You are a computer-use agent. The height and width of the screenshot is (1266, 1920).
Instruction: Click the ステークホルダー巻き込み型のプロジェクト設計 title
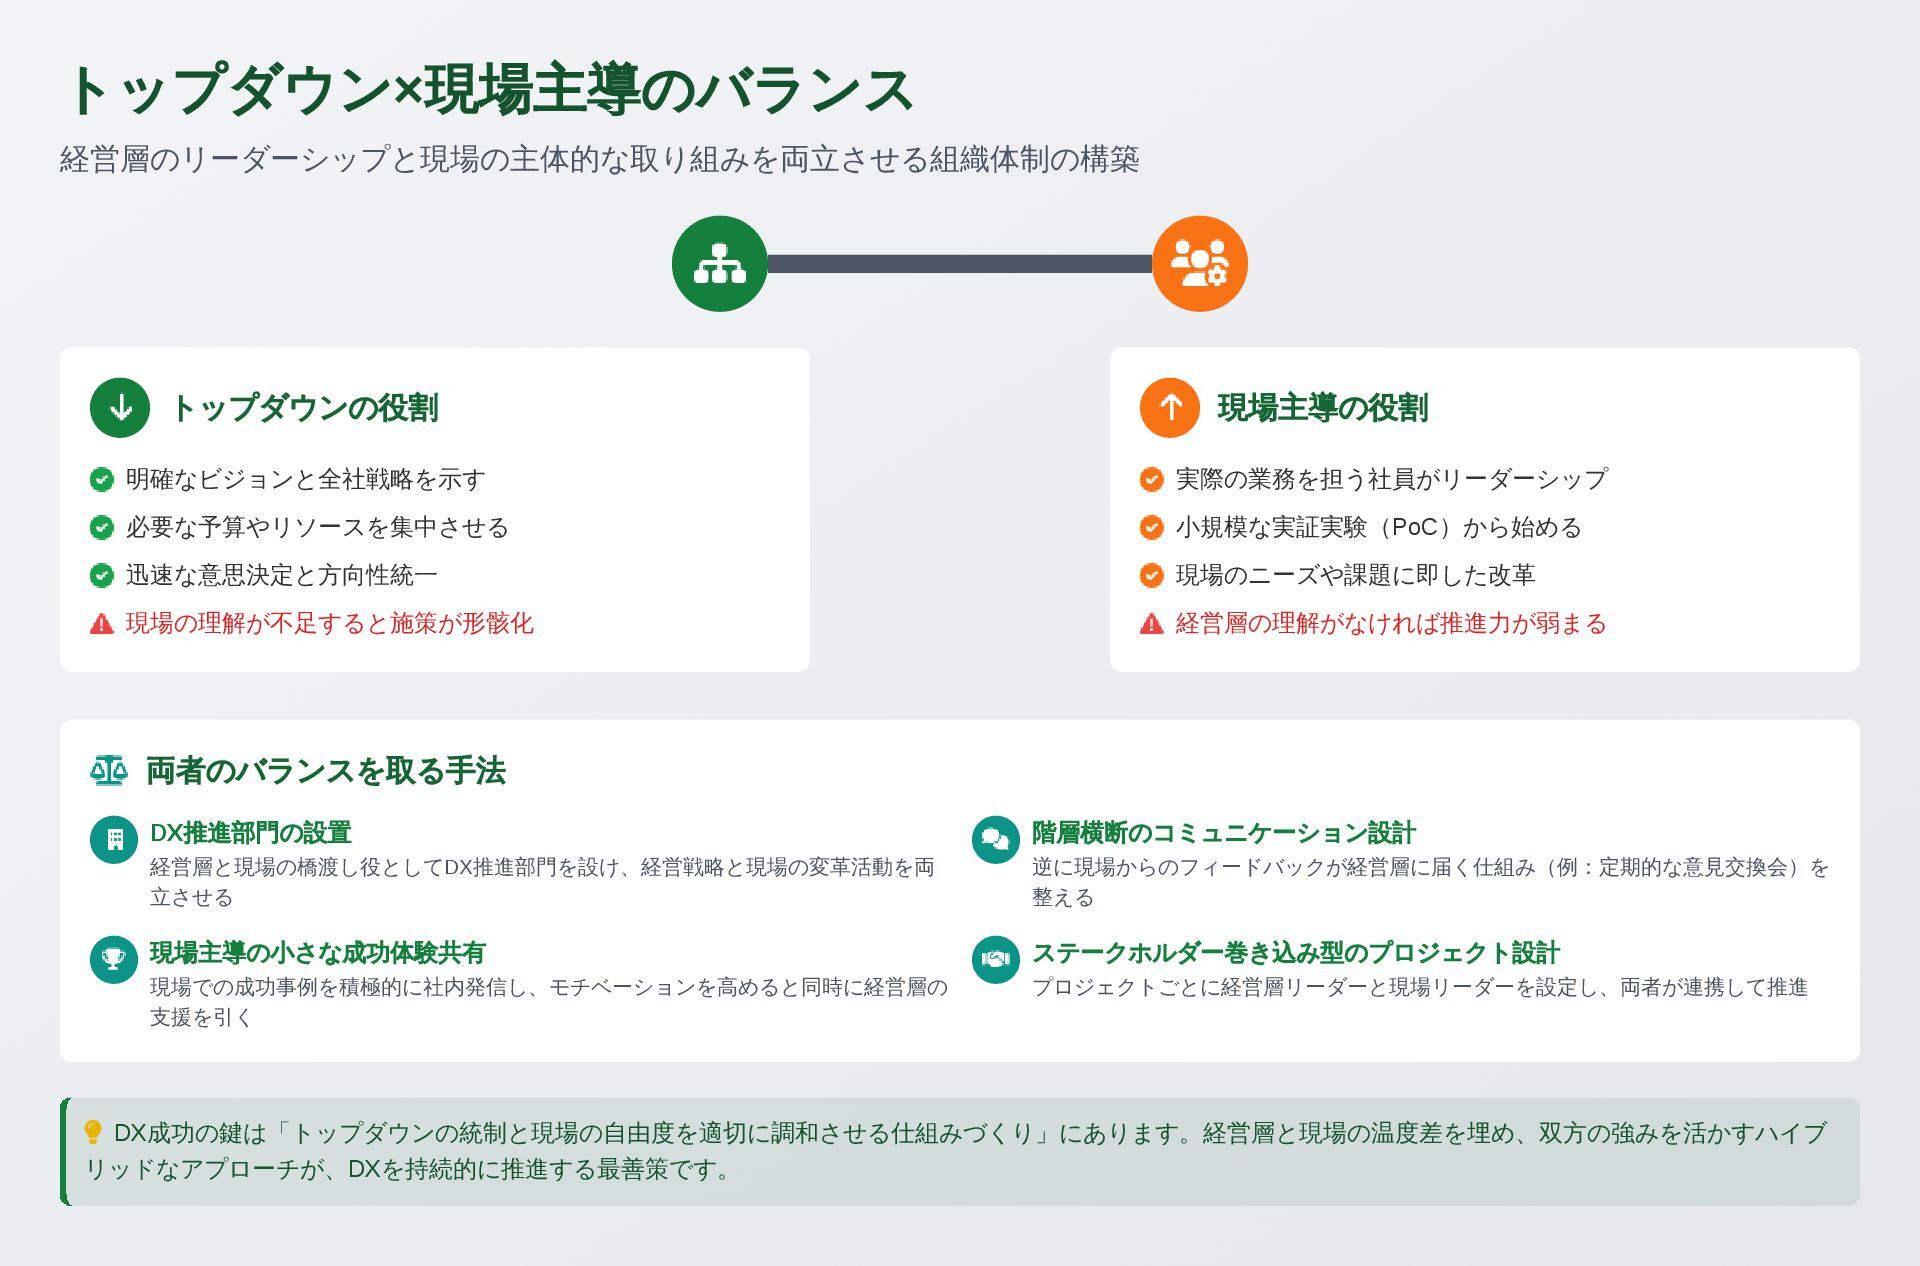(x=1295, y=953)
